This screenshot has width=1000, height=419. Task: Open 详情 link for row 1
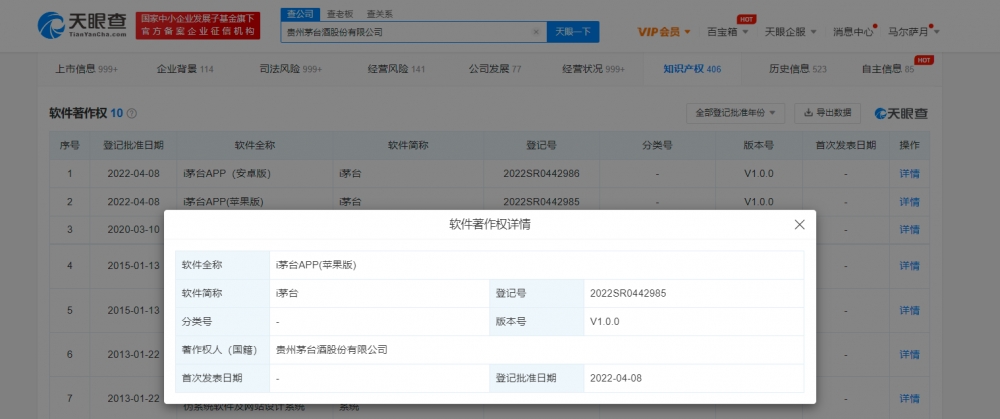pos(909,173)
